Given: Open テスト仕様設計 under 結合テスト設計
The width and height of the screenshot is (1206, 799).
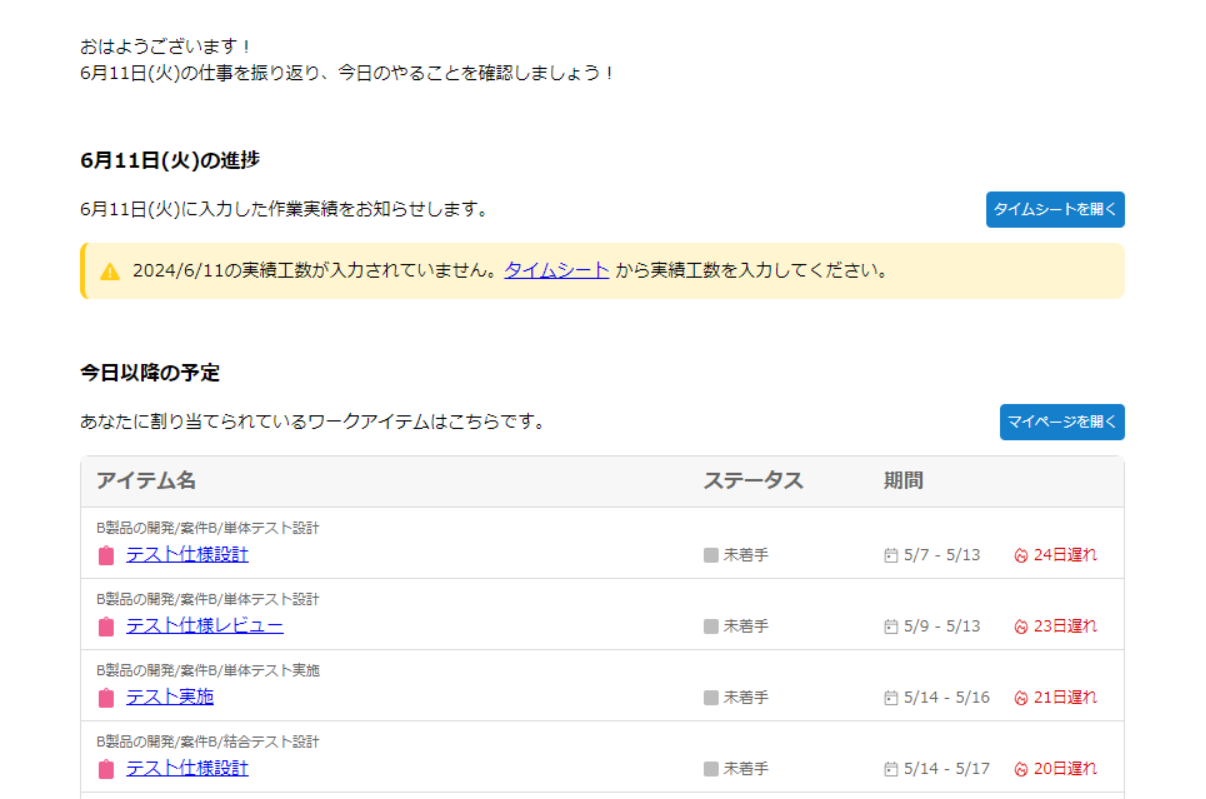Looking at the screenshot, I should pyautogui.click(x=187, y=768).
